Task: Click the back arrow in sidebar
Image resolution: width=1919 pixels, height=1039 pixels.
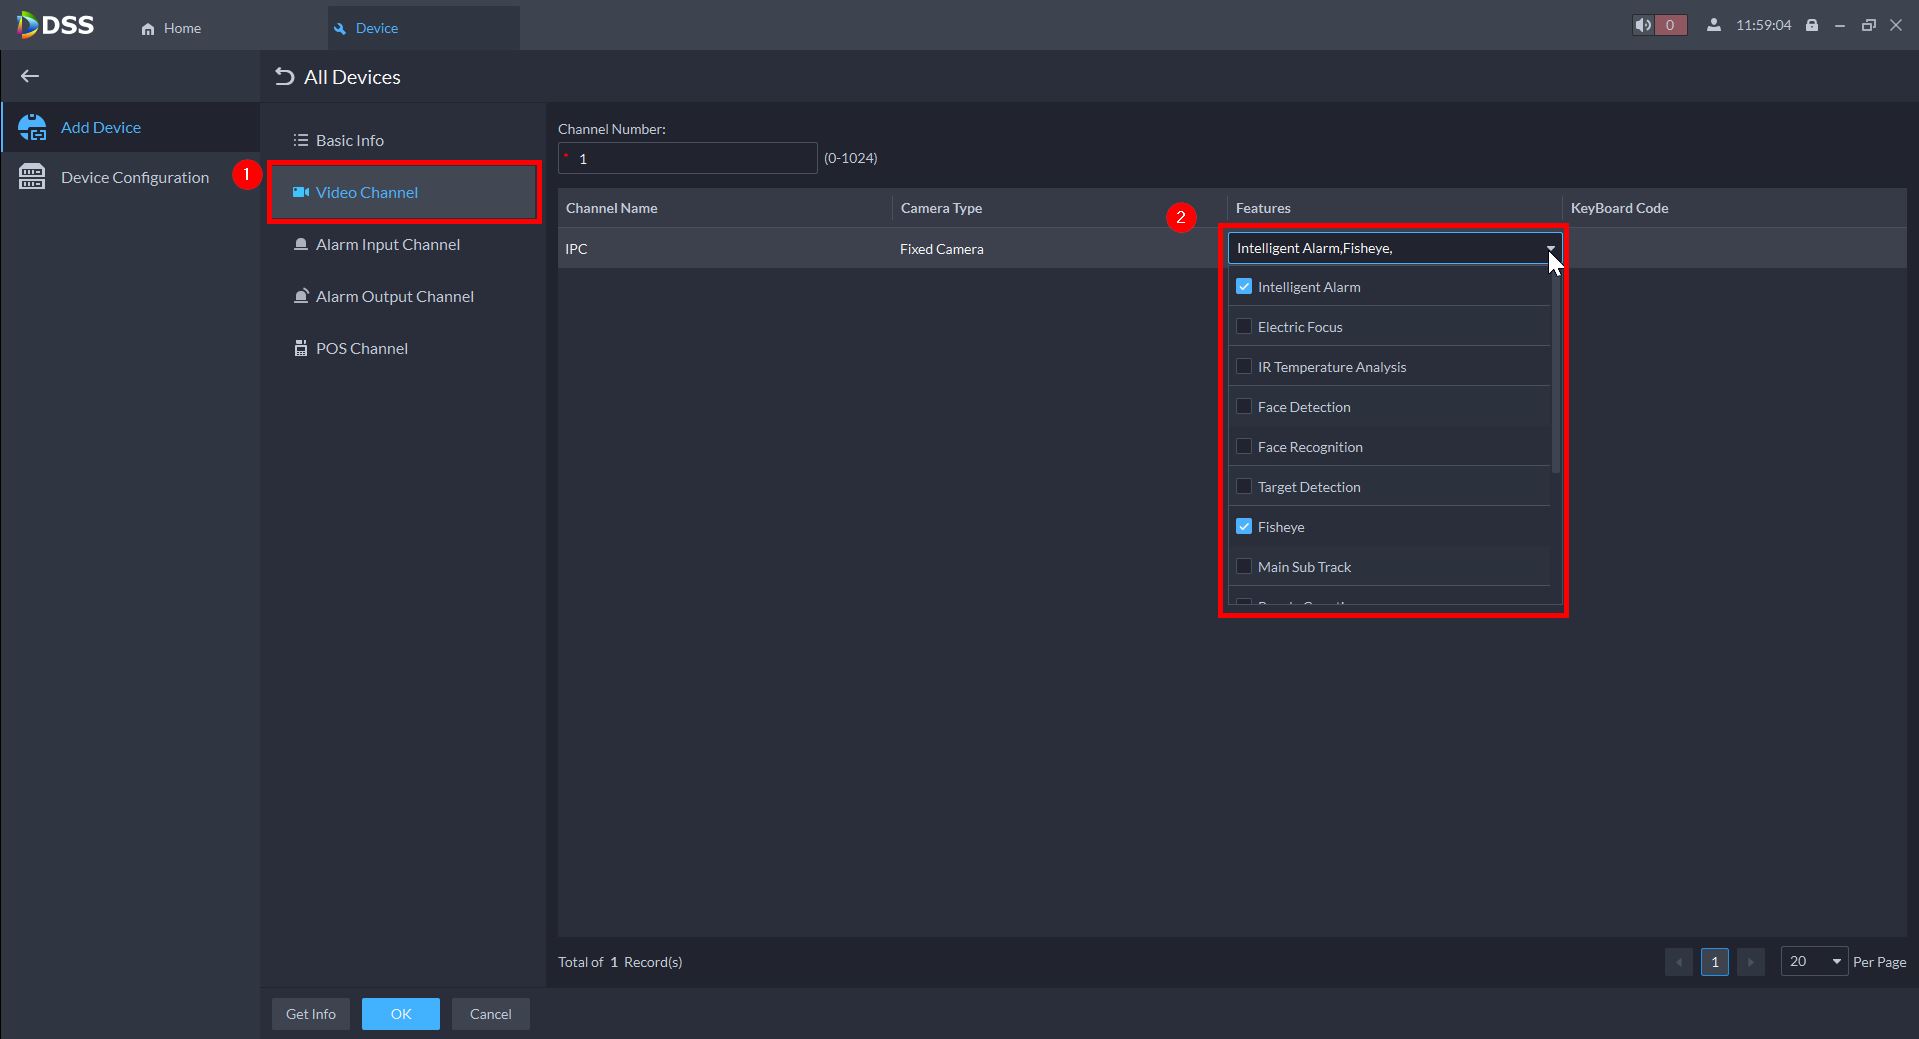Action: [30, 76]
